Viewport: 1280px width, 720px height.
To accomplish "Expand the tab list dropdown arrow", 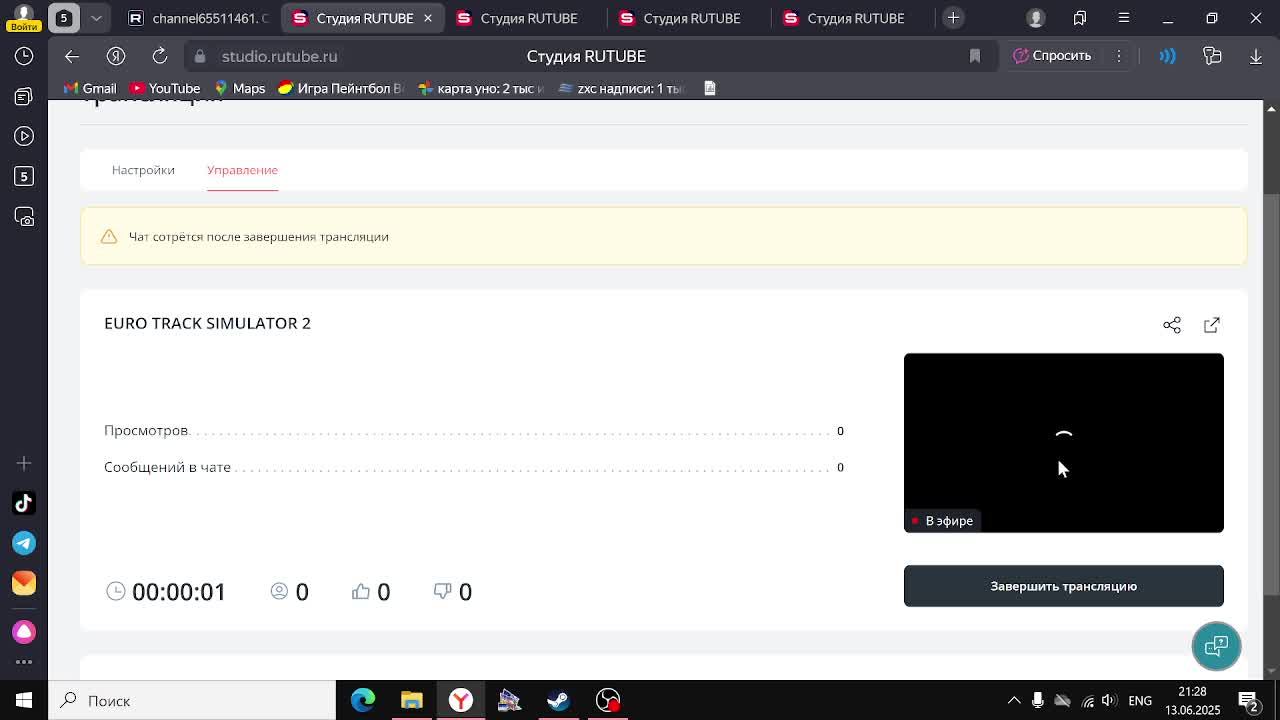I will pos(96,18).
